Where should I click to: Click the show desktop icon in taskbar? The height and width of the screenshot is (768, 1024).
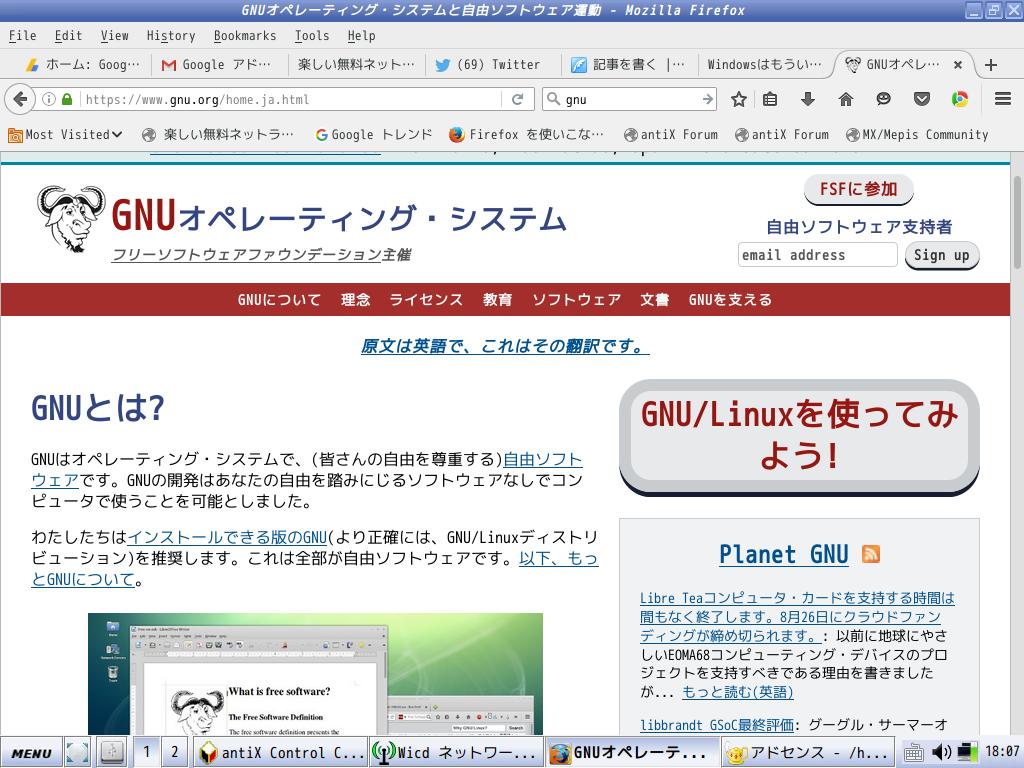click(x=77, y=752)
